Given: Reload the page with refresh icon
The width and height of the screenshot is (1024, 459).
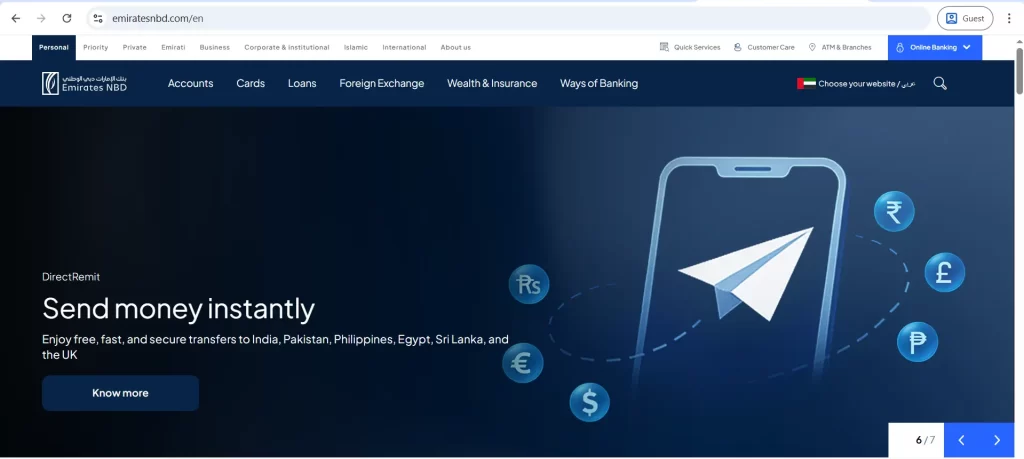Looking at the screenshot, I should point(67,18).
